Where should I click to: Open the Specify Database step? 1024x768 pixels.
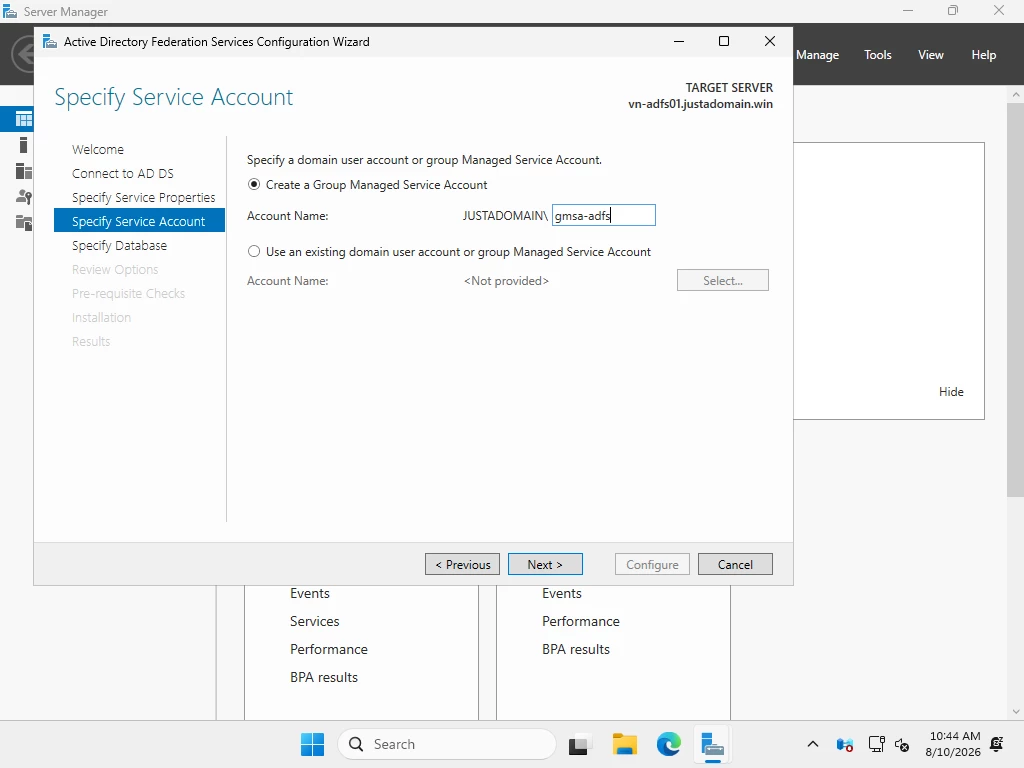point(120,246)
